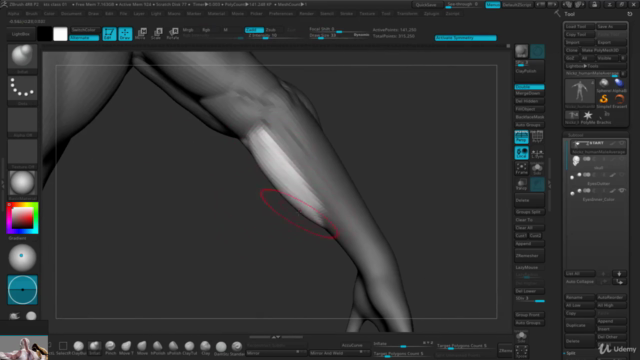Select the Sphere3D tool icon
This screenshot has height=360, width=640.
coord(604,84)
